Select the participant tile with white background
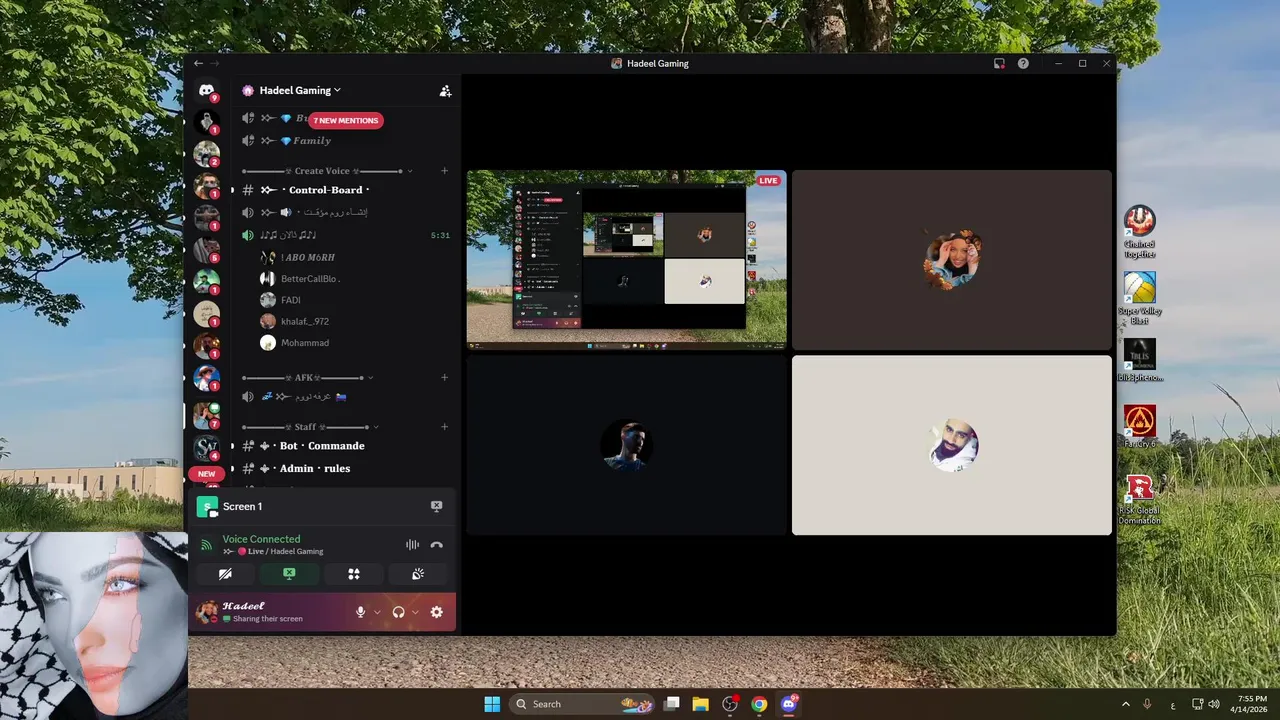 951,445
